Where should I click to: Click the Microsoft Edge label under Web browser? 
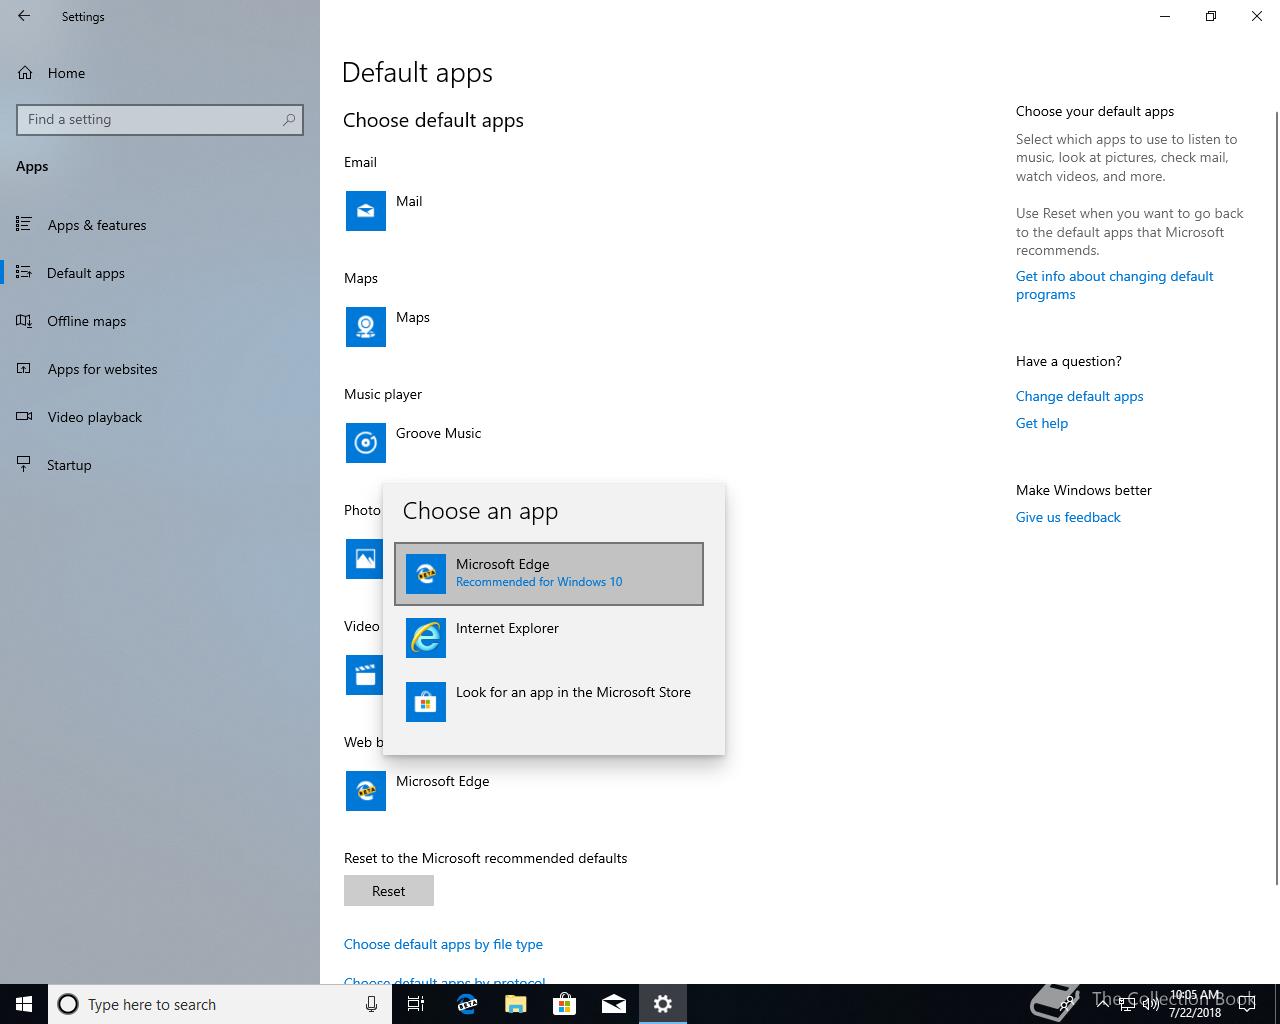(442, 781)
